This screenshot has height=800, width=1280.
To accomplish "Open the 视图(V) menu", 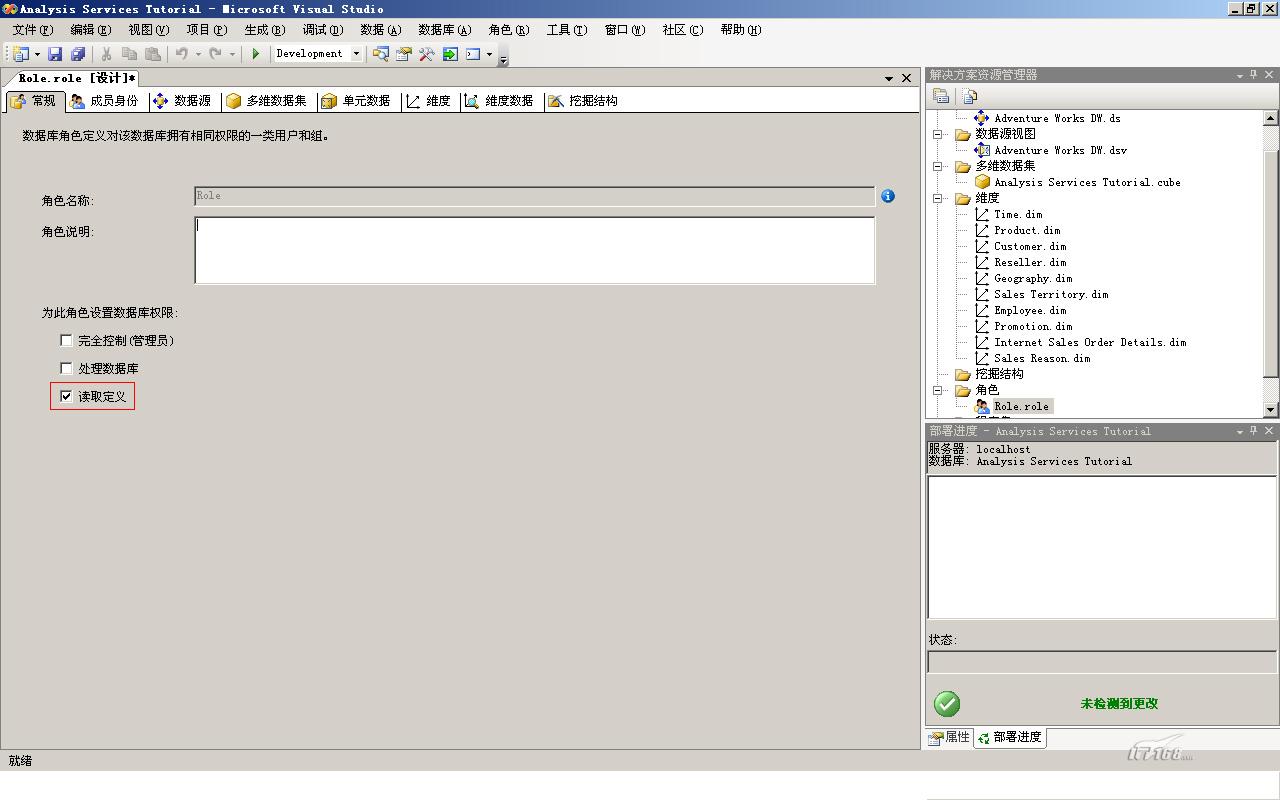I will (x=148, y=30).
